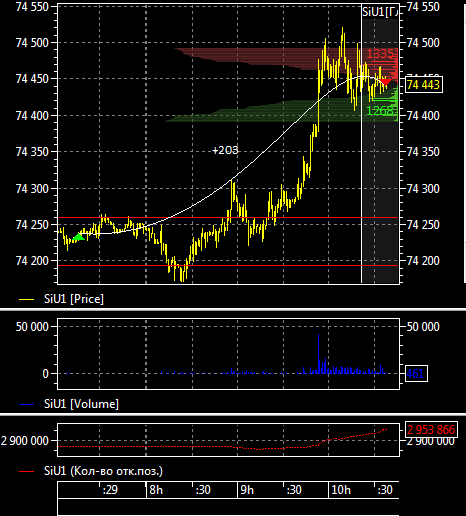Click the blue volume legend line swatch

tap(27, 405)
